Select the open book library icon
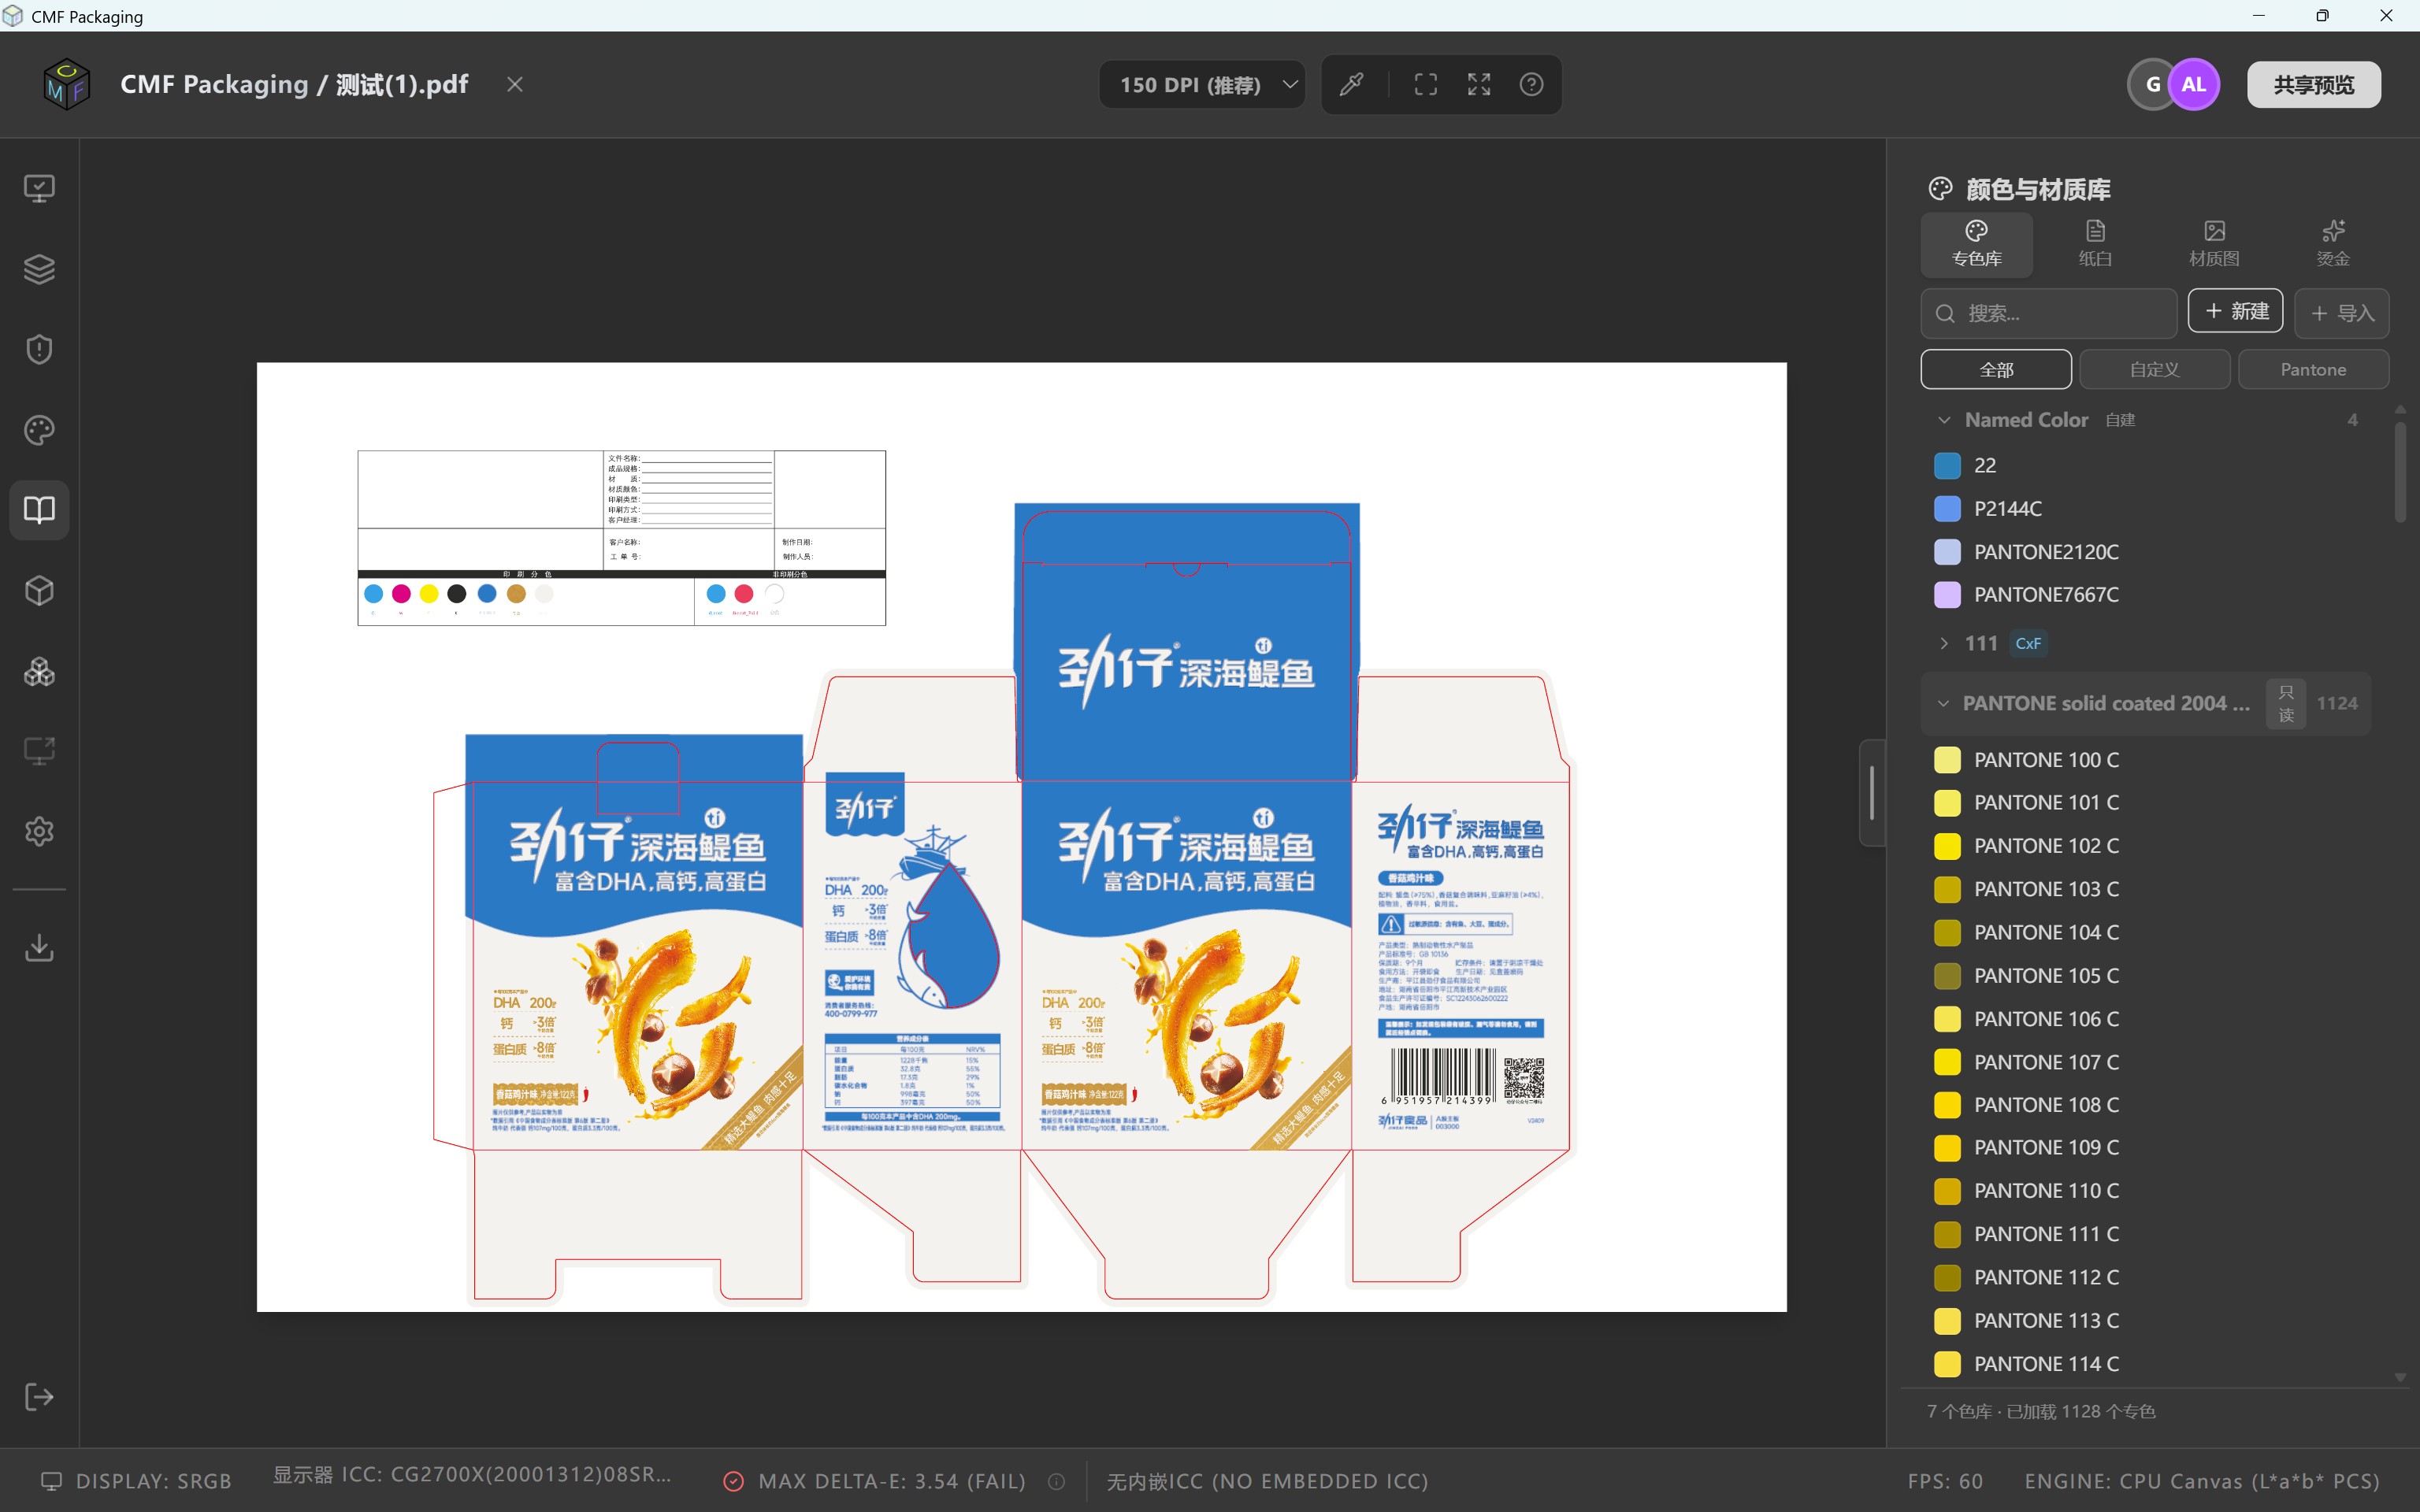The height and width of the screenshot is (1512, 2420). point(39,510)
